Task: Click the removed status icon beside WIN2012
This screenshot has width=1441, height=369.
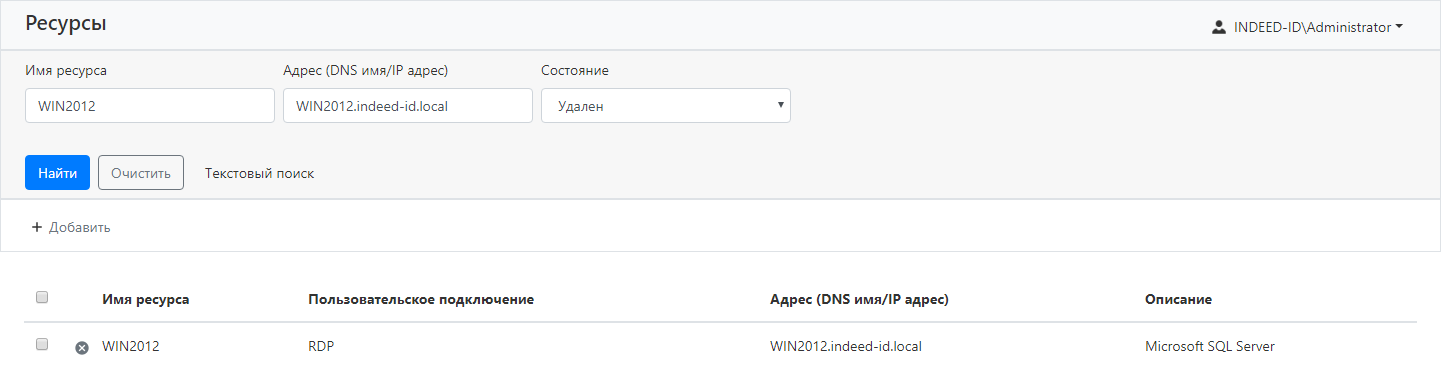Action: [82, 347]
